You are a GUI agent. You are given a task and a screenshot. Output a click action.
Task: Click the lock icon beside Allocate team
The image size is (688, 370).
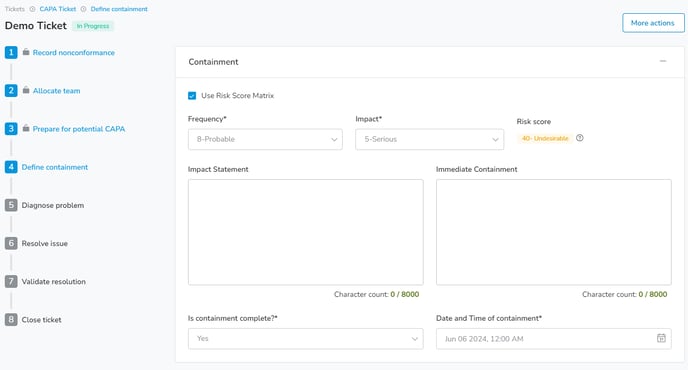pyautogui.click(x=26, y=90)
